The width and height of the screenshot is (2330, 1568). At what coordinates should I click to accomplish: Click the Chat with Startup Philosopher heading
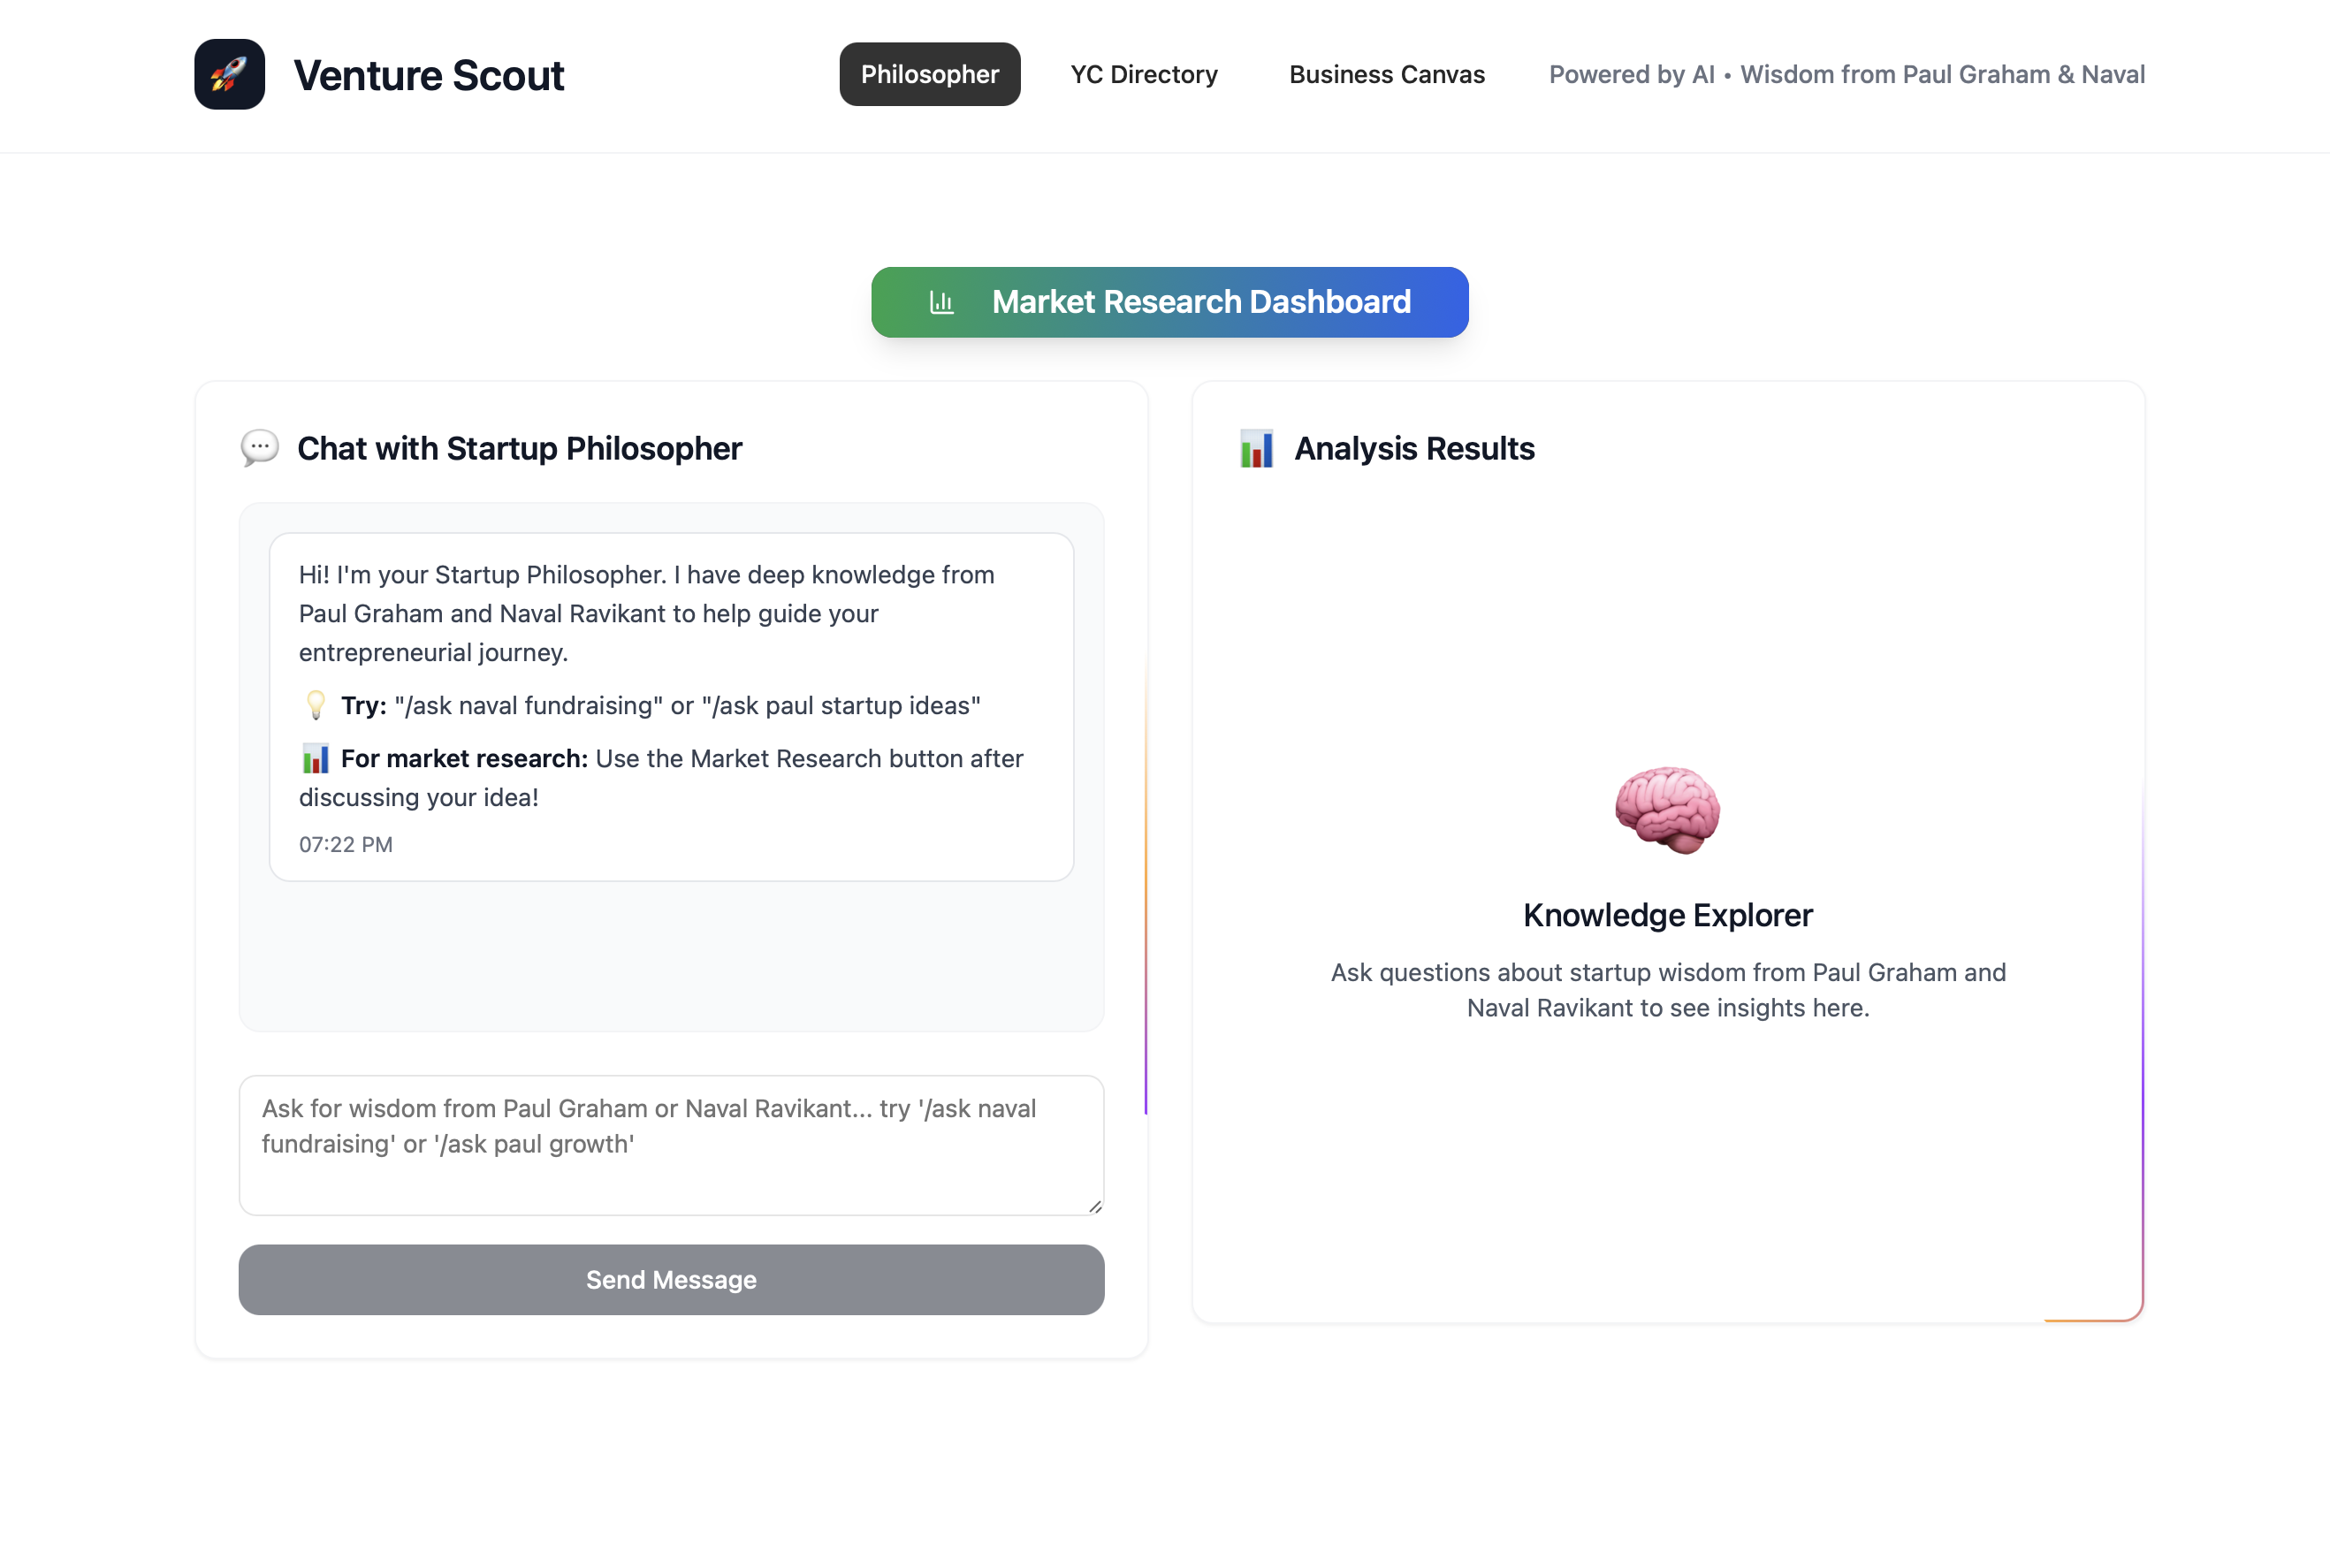[x=519, y=449]
